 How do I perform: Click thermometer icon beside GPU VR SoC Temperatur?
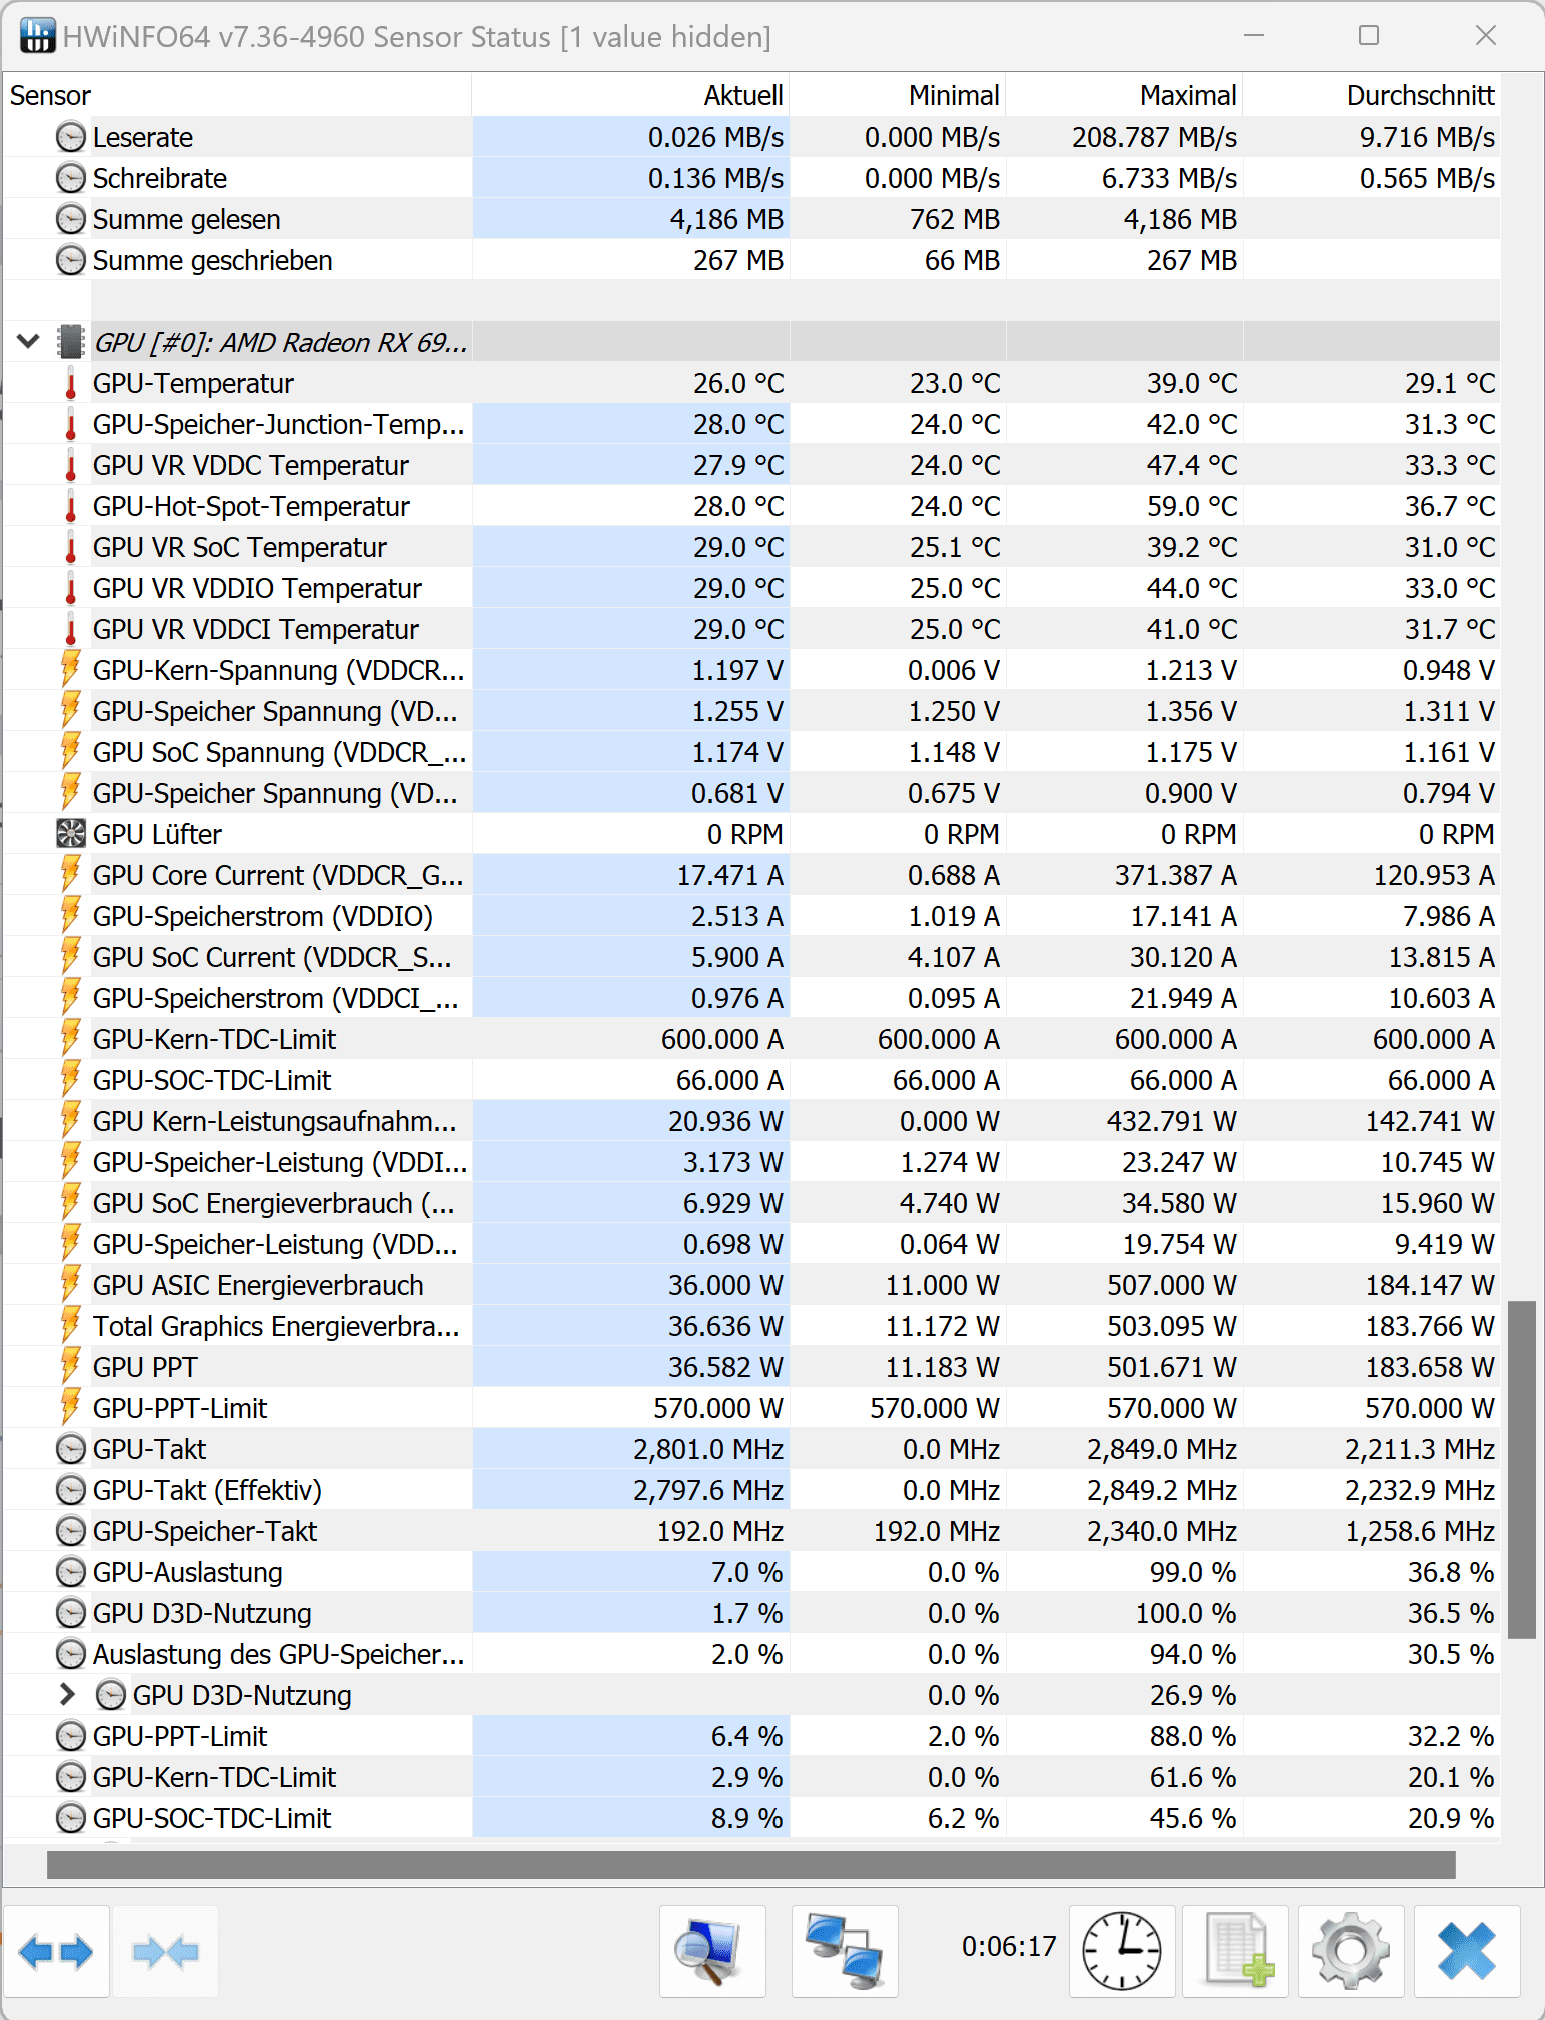(x=70, y=547)
